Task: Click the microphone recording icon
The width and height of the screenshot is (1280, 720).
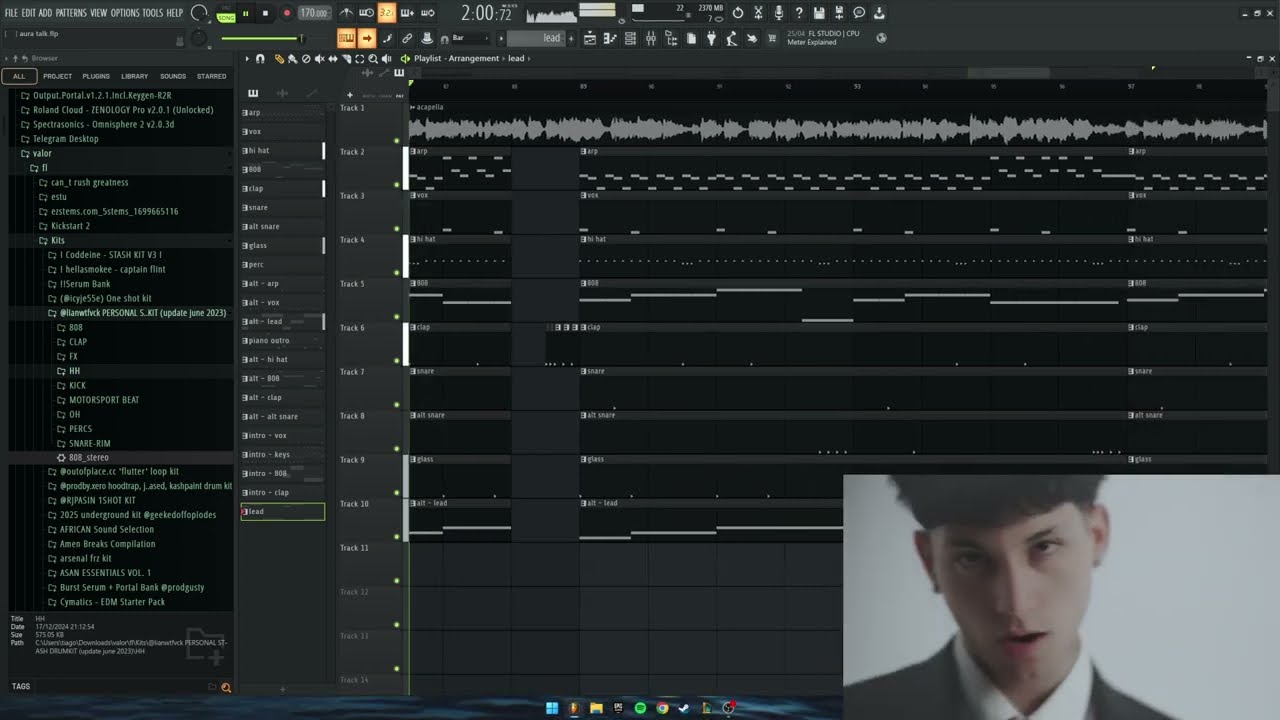Action: tap(778, 13)
